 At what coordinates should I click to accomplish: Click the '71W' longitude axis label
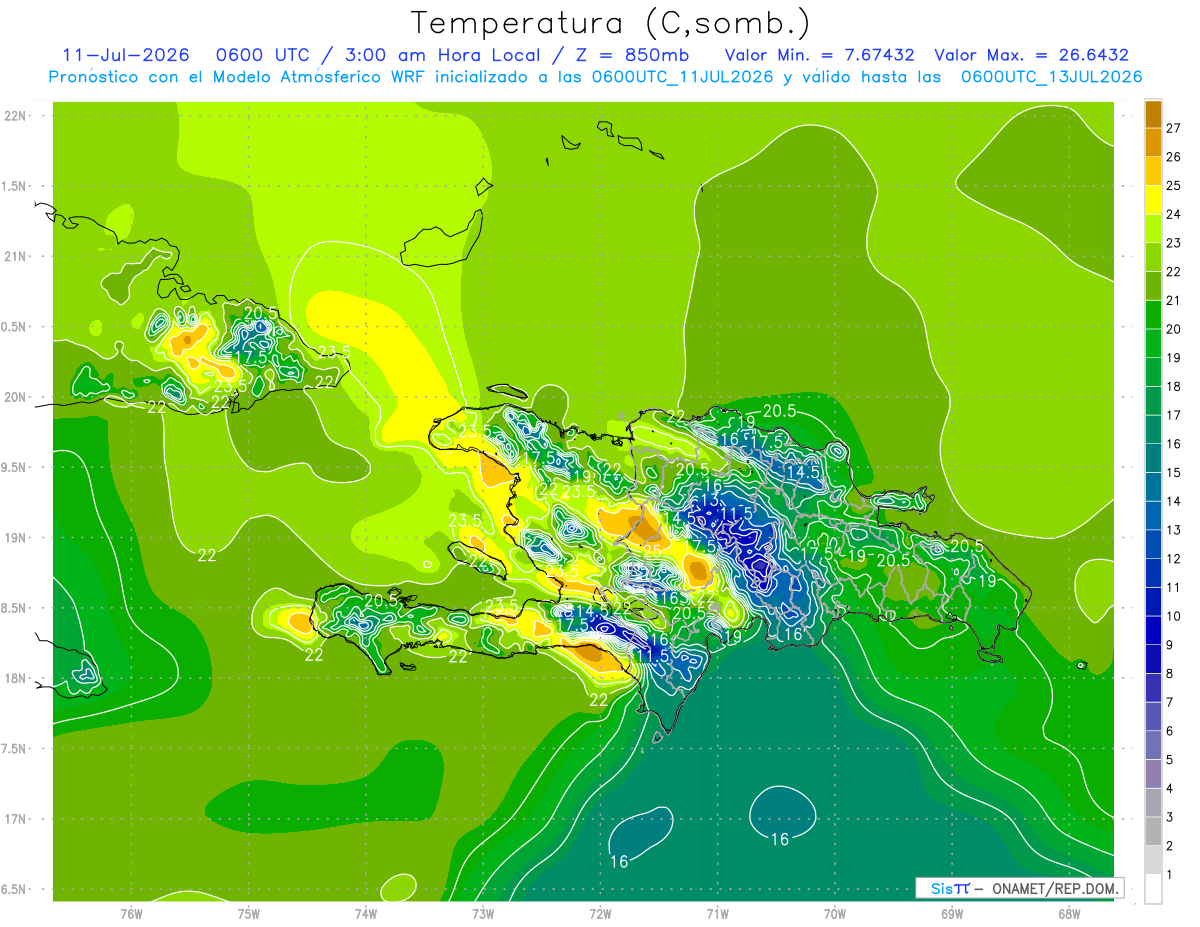point(717,913)
